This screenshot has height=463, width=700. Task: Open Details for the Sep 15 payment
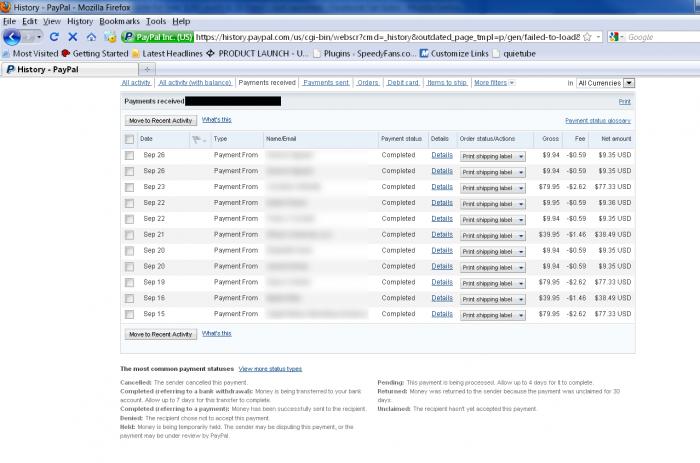pyautogui.click(x=442, y=314)
